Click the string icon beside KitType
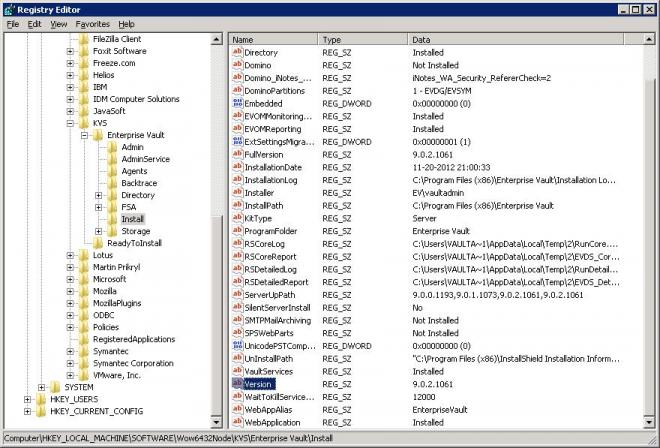The width and height of the screenshot is (660, 448). click(237, 218)
